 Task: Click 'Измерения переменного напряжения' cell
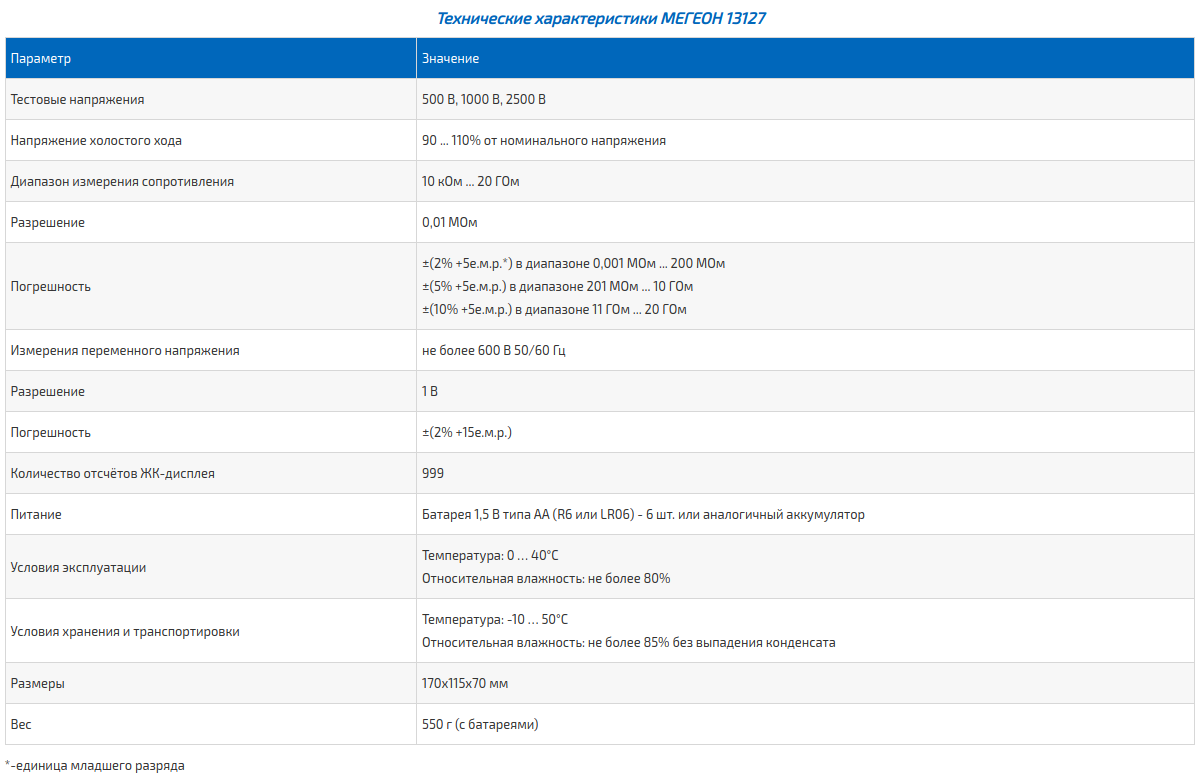(x=210, y=351)
